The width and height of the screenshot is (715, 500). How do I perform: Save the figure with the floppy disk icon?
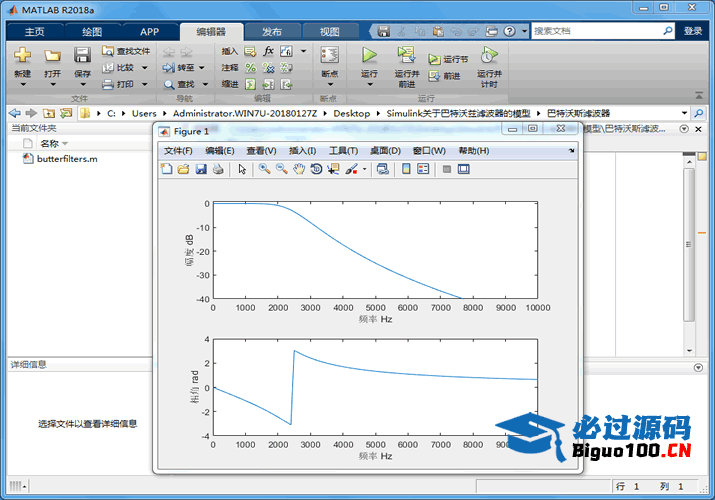coord(200,170)
